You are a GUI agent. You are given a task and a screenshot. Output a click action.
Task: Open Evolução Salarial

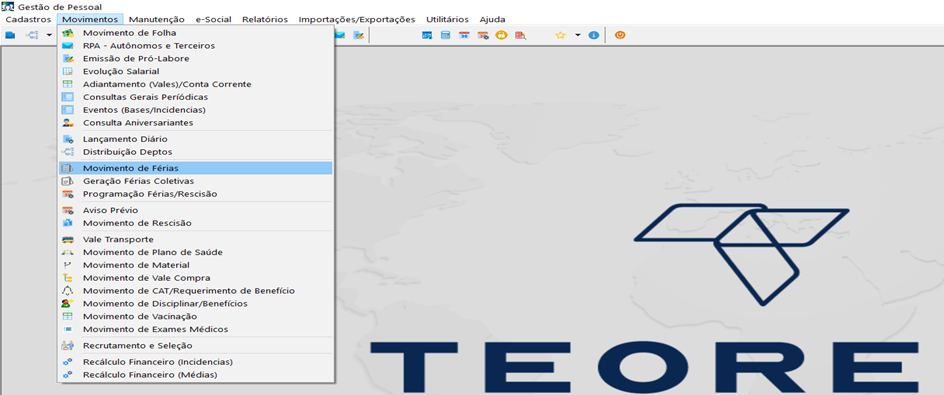[195, 72]
